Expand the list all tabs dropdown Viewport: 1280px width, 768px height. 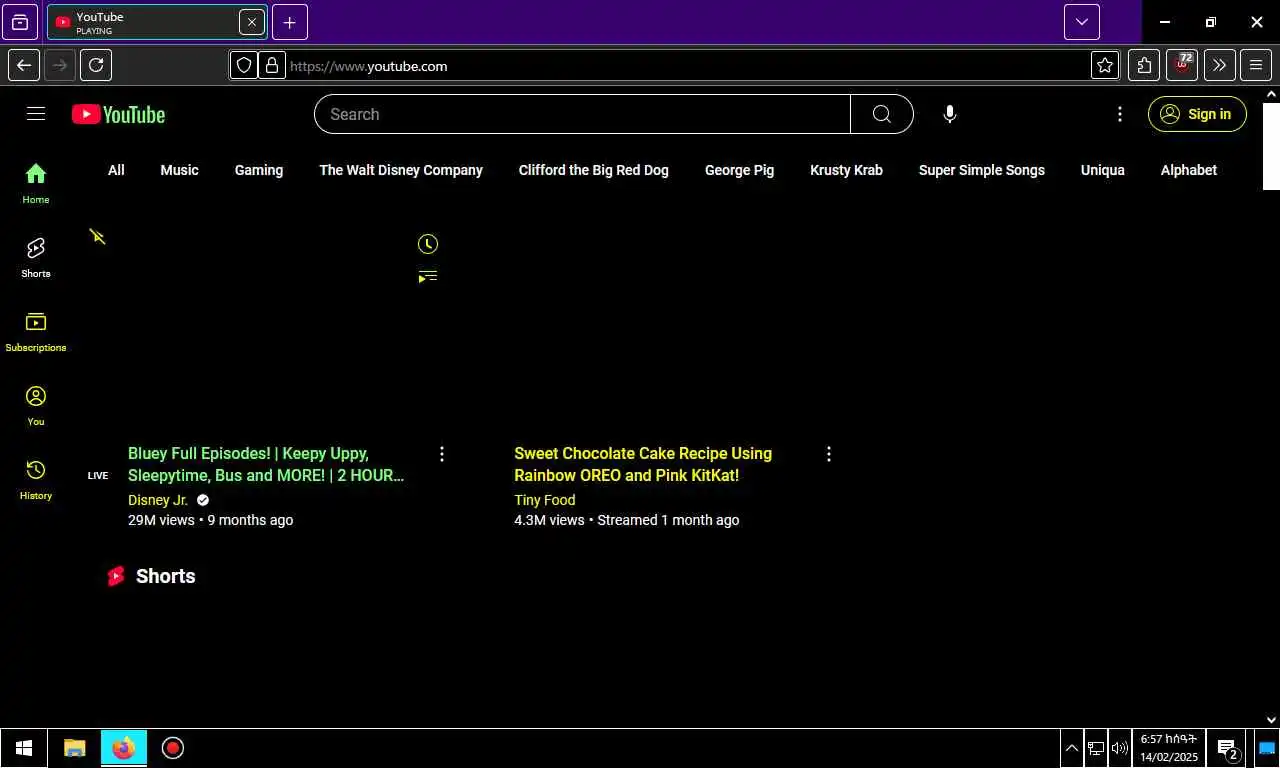1082,22
